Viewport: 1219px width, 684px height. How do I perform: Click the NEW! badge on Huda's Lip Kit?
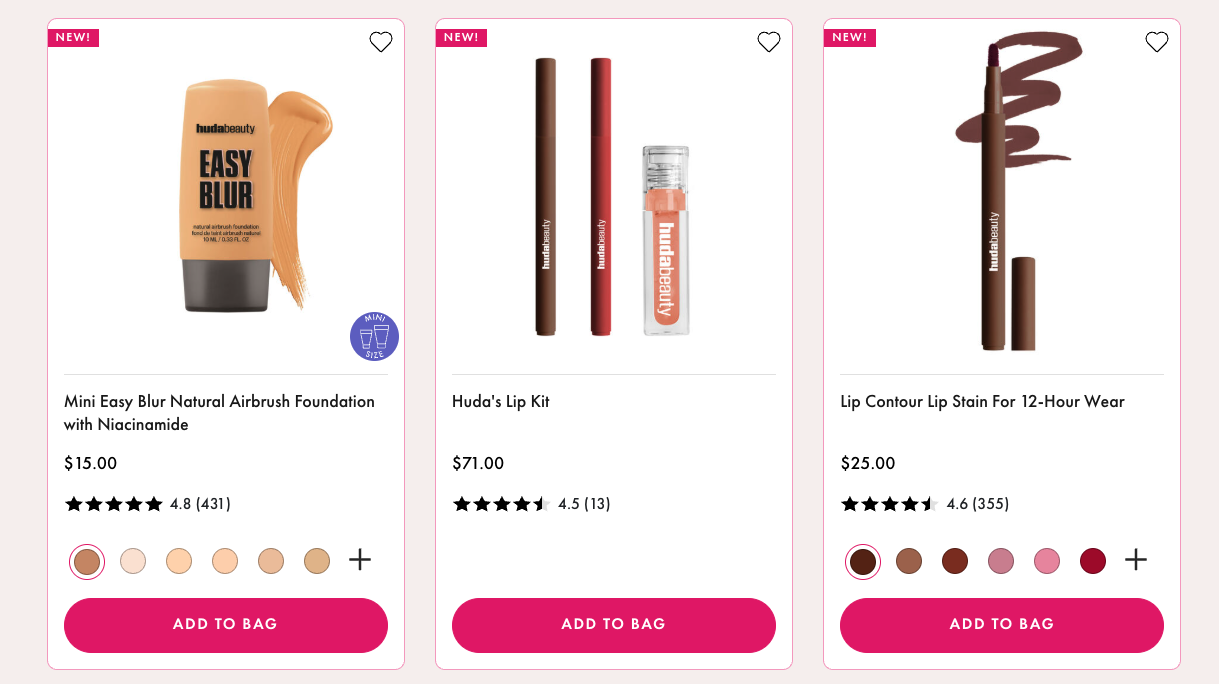pyautogui.click(x=461, y=38)
